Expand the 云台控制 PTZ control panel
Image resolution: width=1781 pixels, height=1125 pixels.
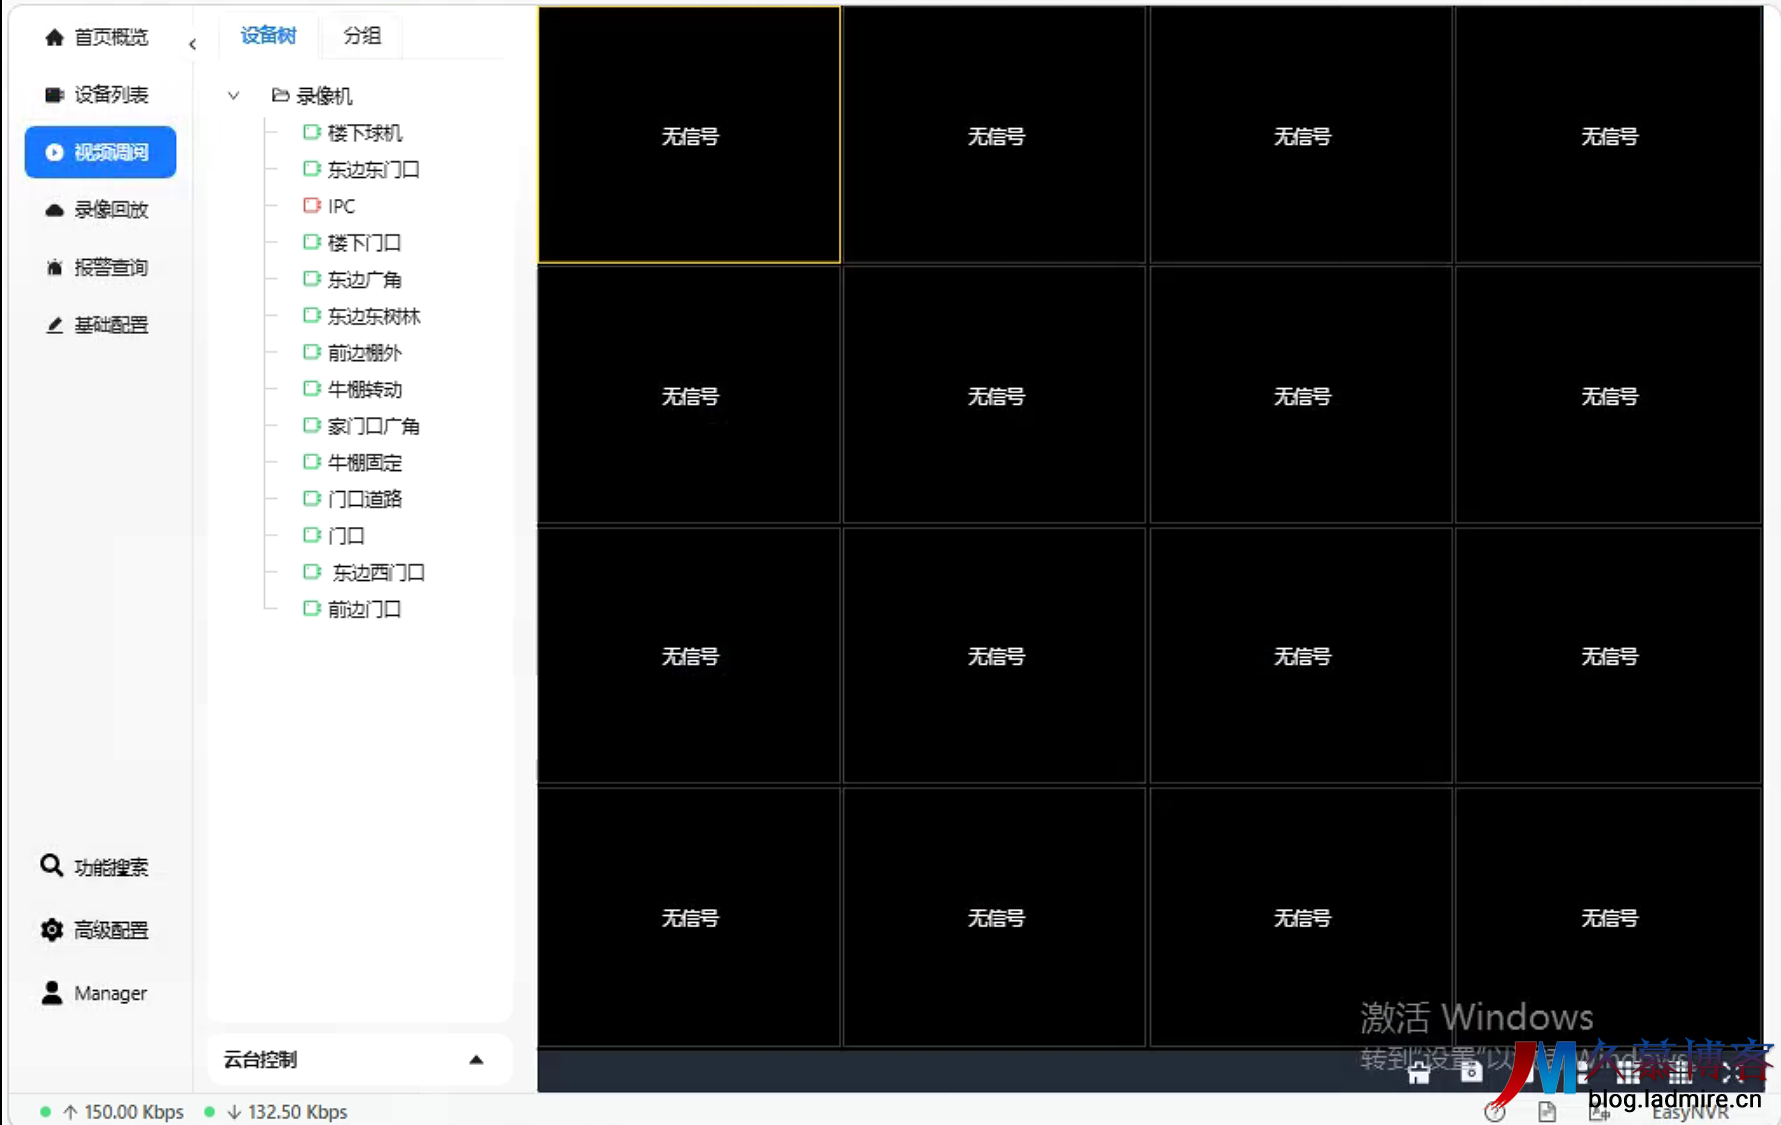point(476,1060)
